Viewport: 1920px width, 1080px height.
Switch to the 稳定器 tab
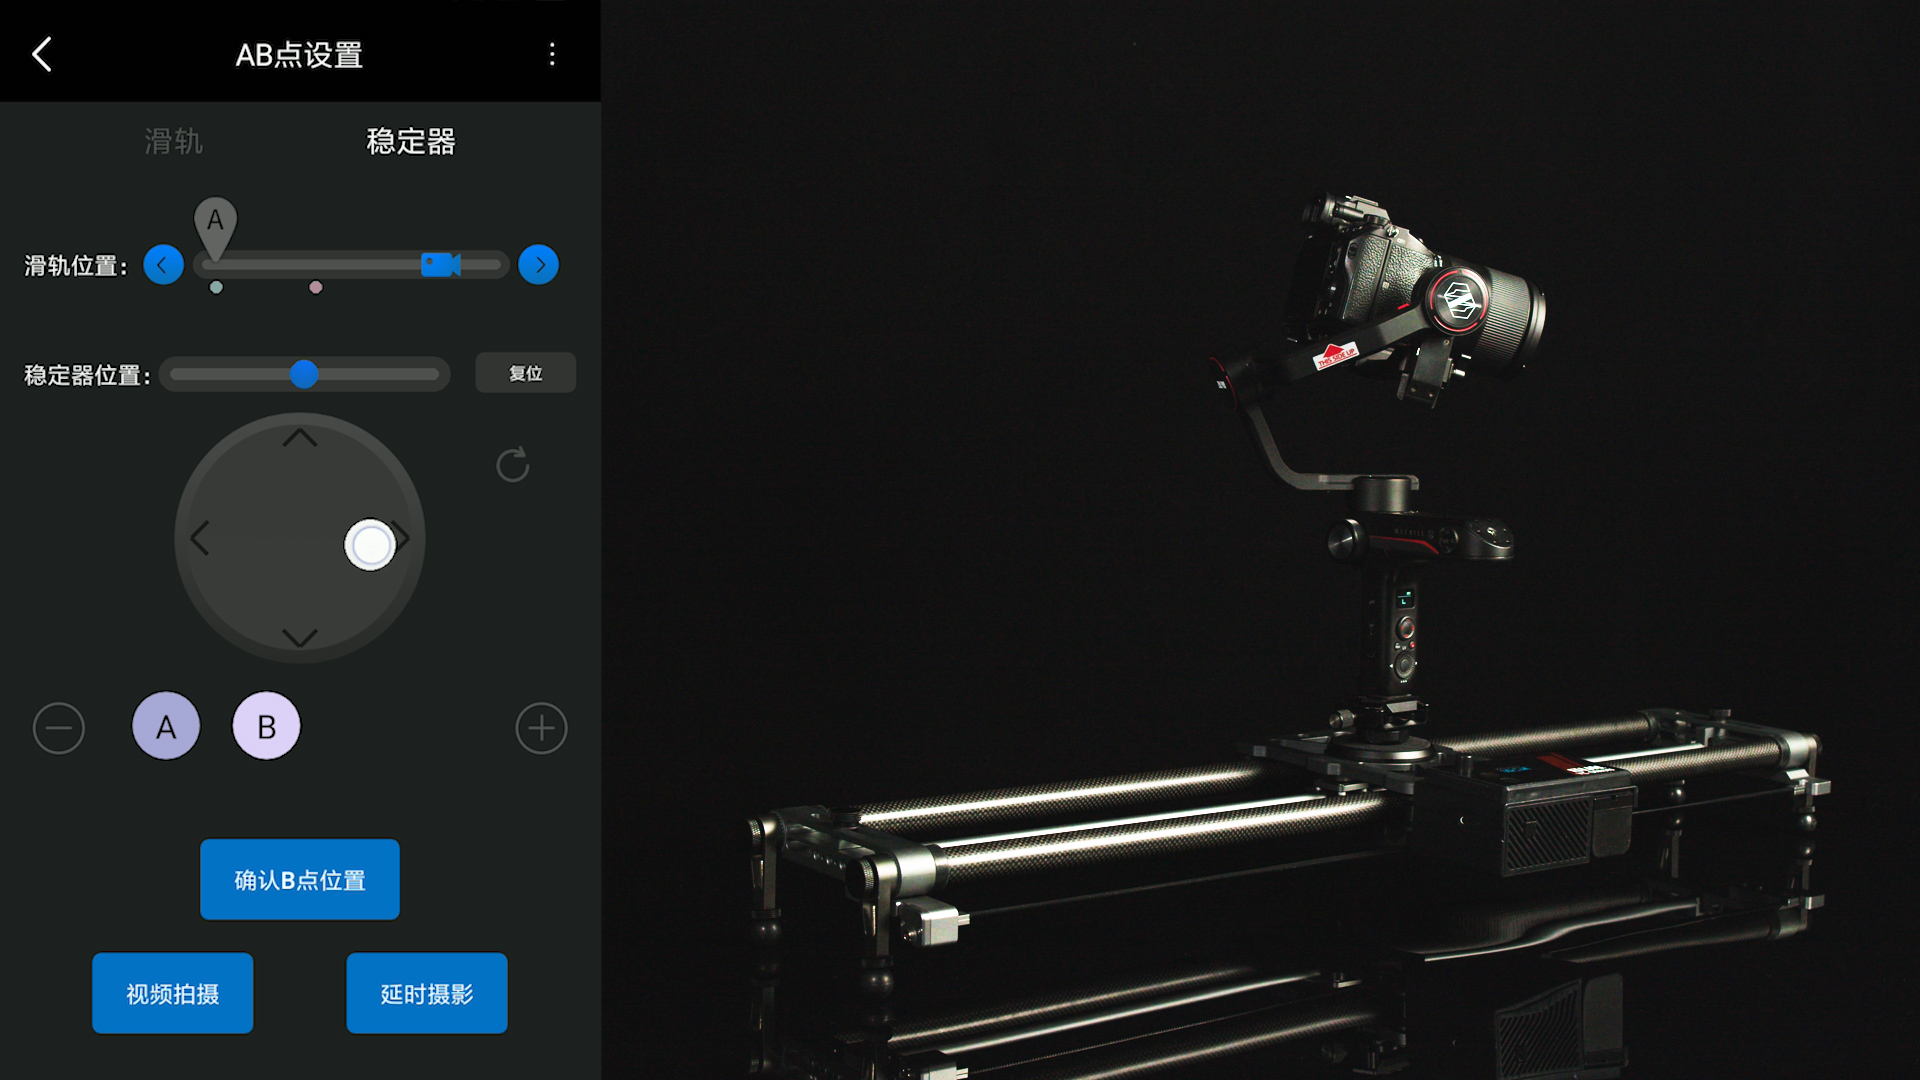click(411, 141)
